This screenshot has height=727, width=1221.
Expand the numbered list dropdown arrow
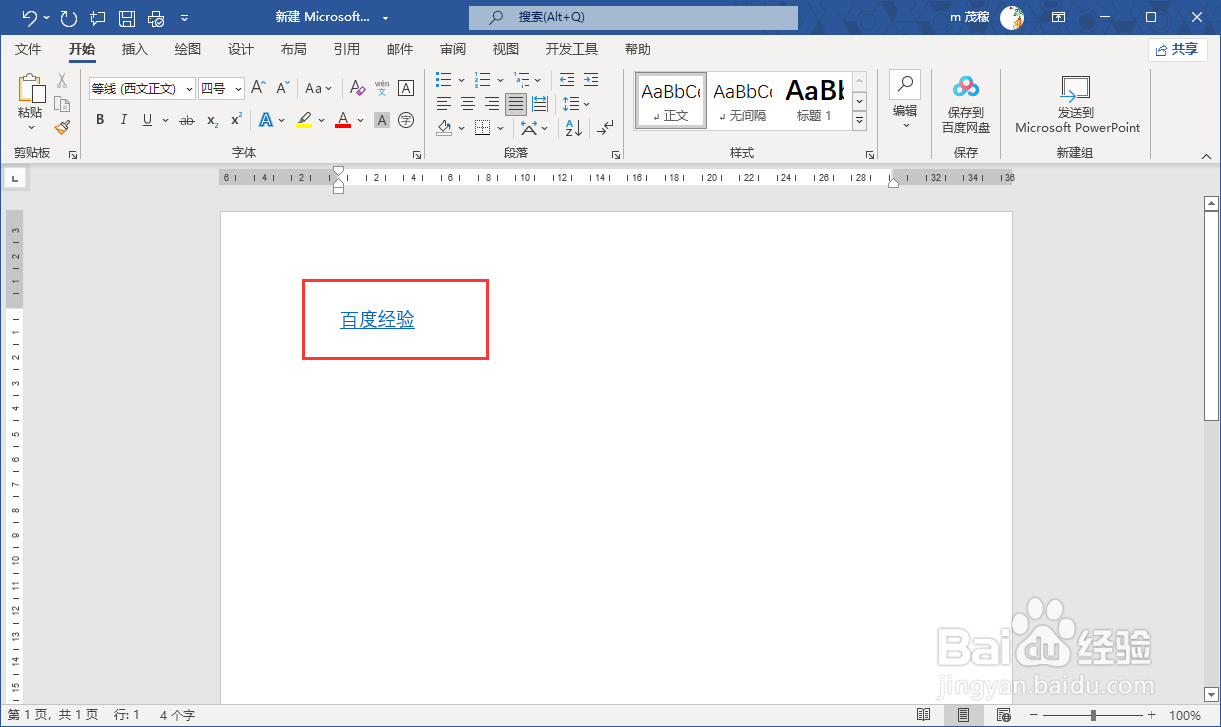click(x=500, y=80)
